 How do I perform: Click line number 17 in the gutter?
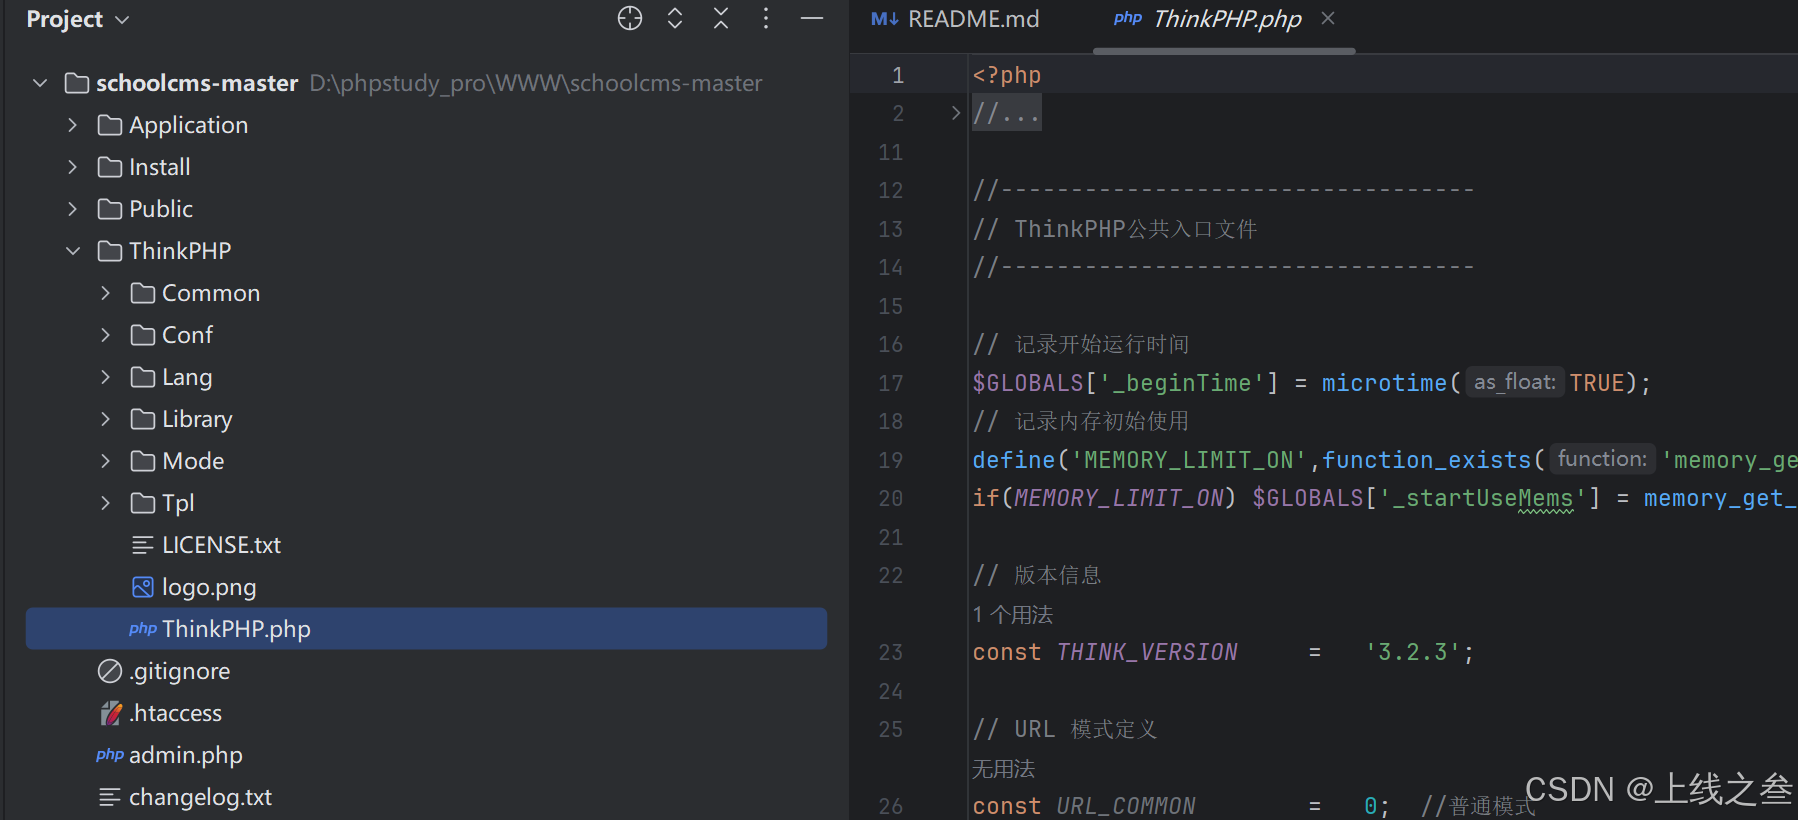890,383
